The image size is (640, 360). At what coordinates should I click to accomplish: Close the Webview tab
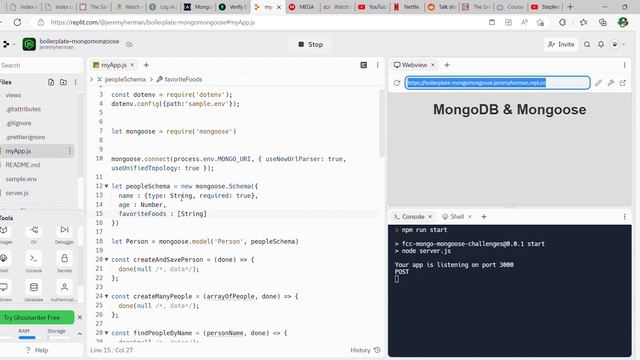point(433,65)
